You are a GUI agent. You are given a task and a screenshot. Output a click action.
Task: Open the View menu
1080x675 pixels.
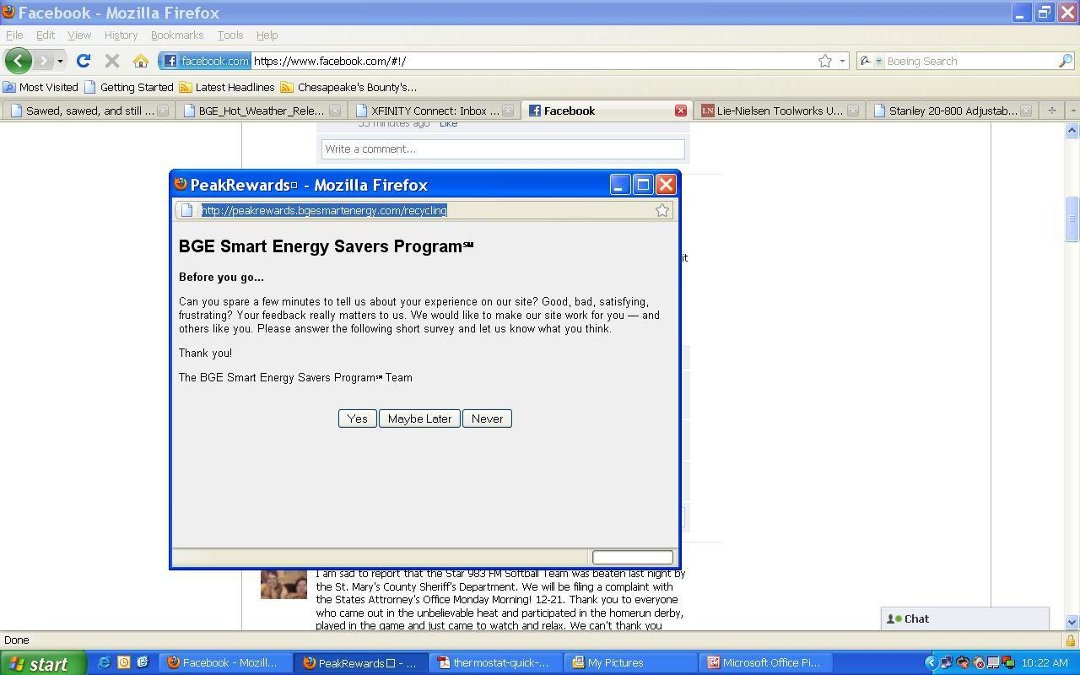(x=79, y=35)
